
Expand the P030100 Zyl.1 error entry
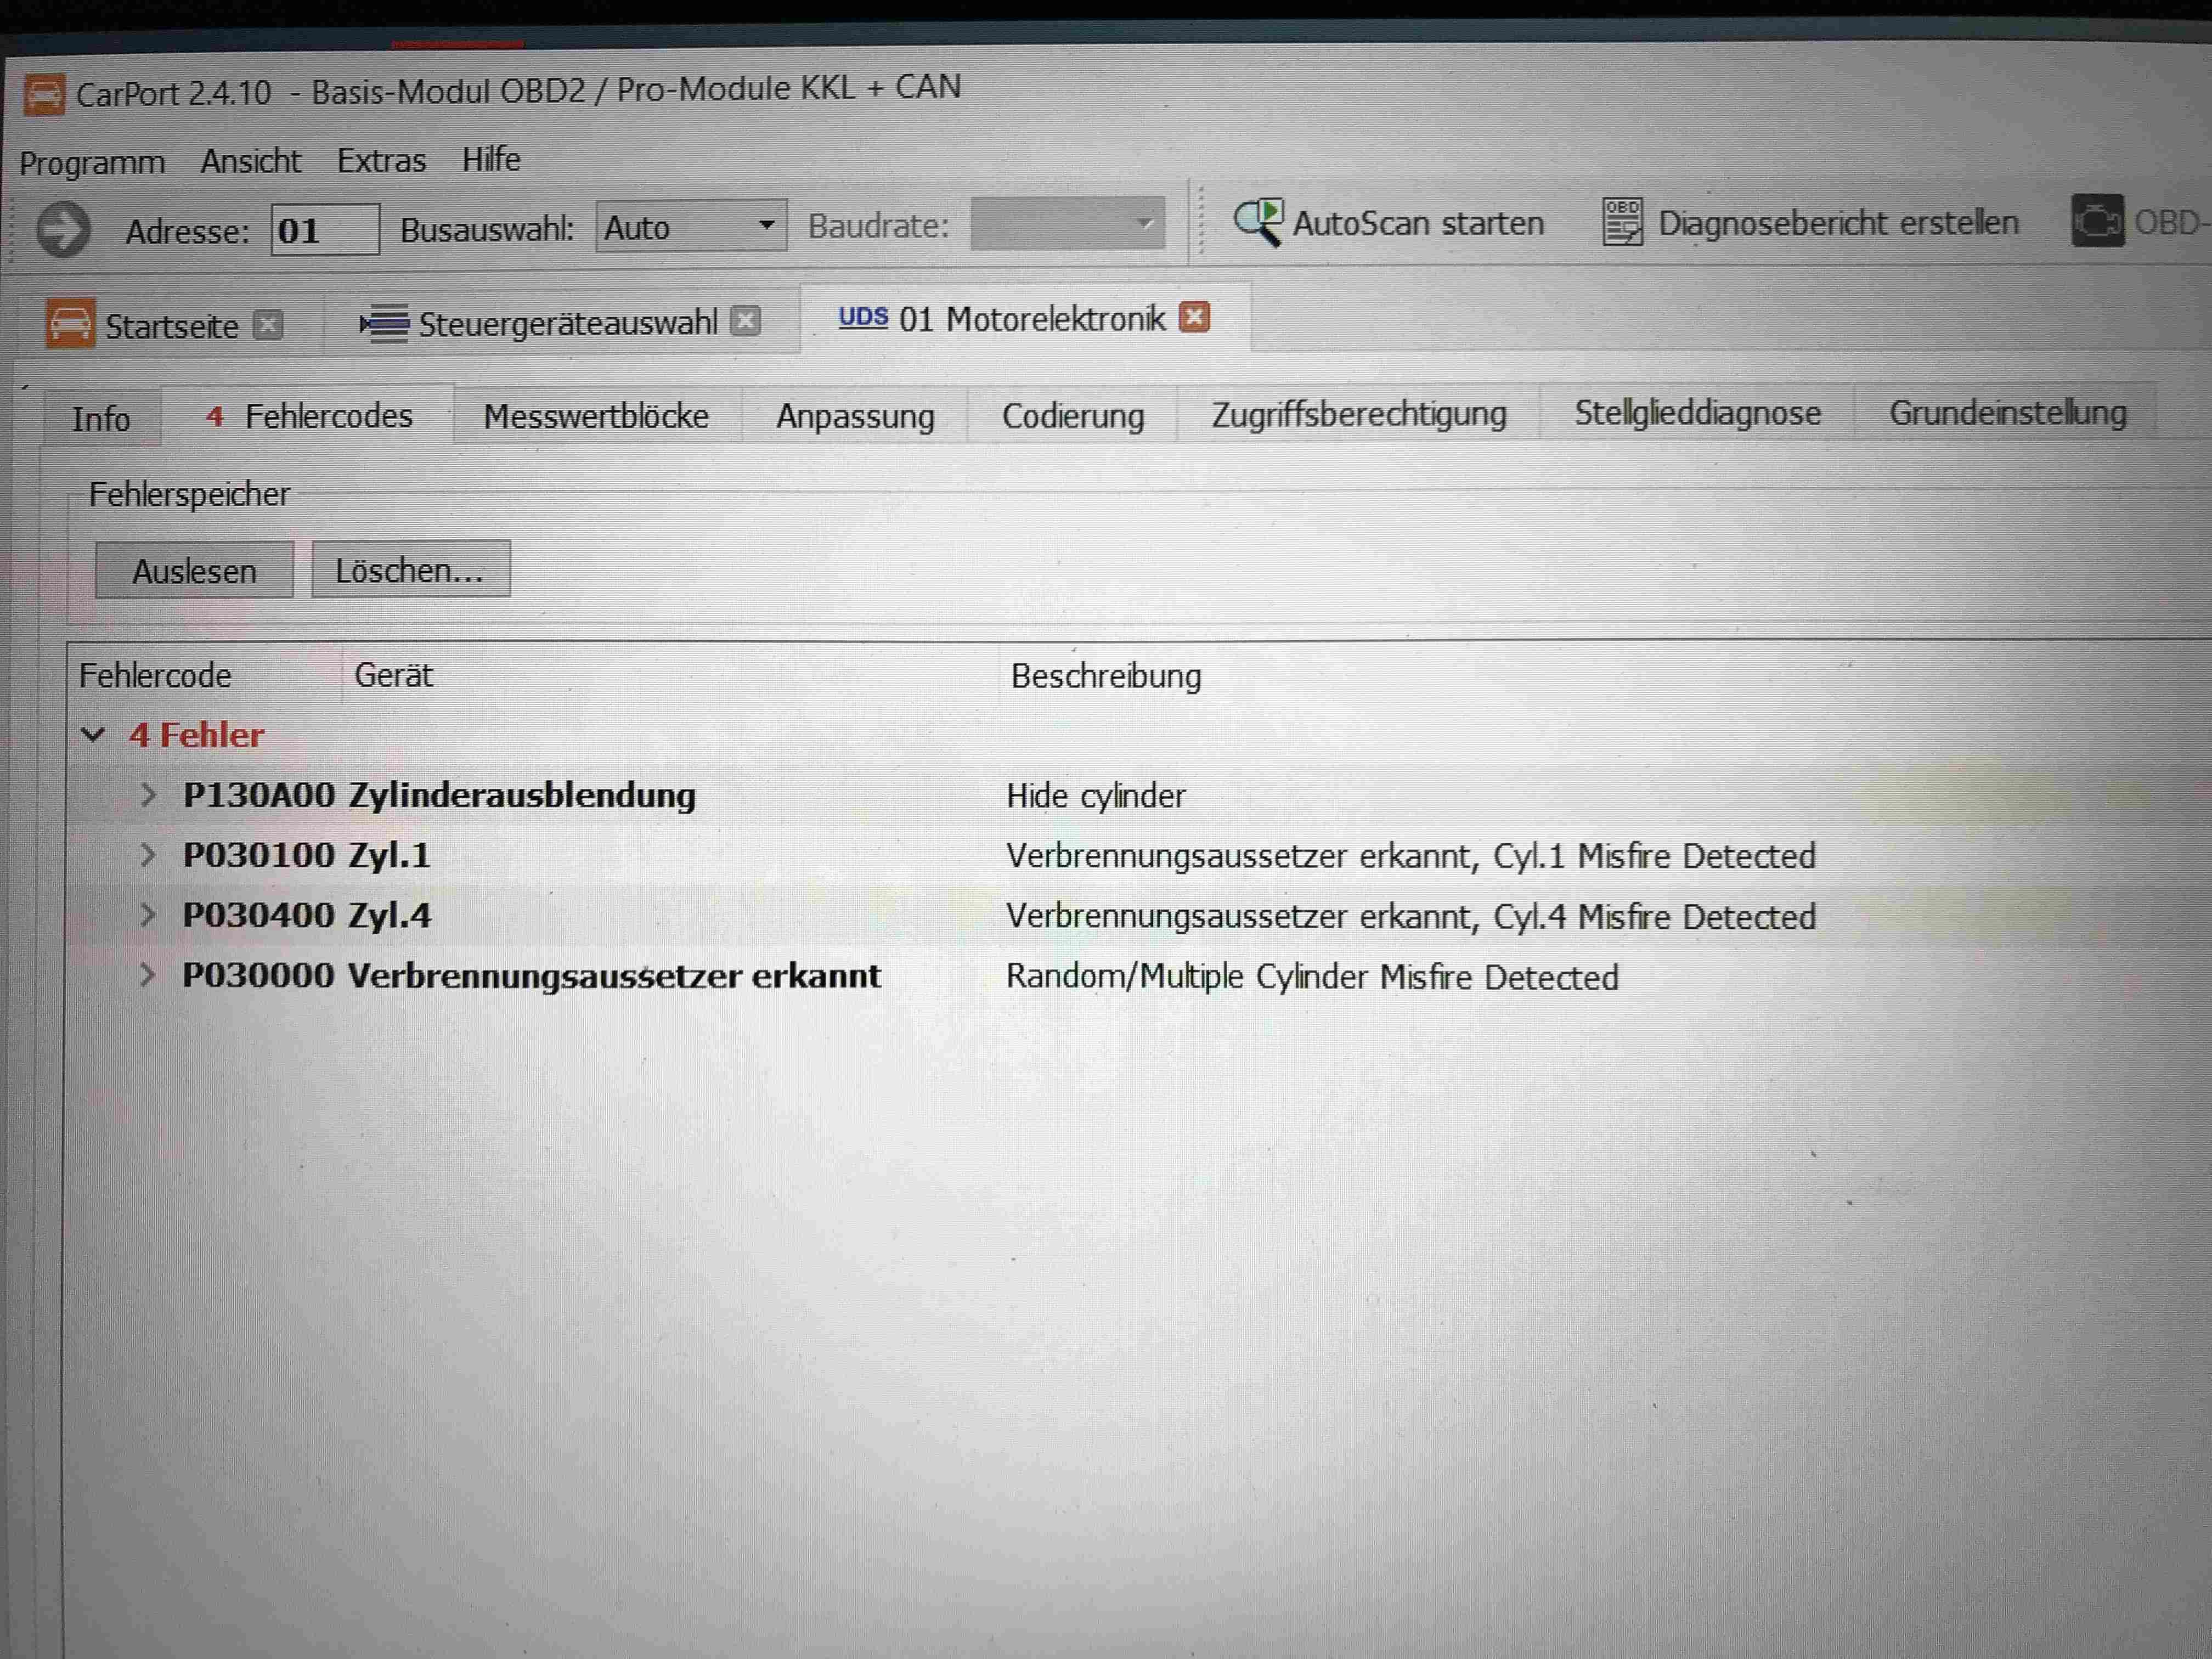pyautogui.click(x=148, y=855)
